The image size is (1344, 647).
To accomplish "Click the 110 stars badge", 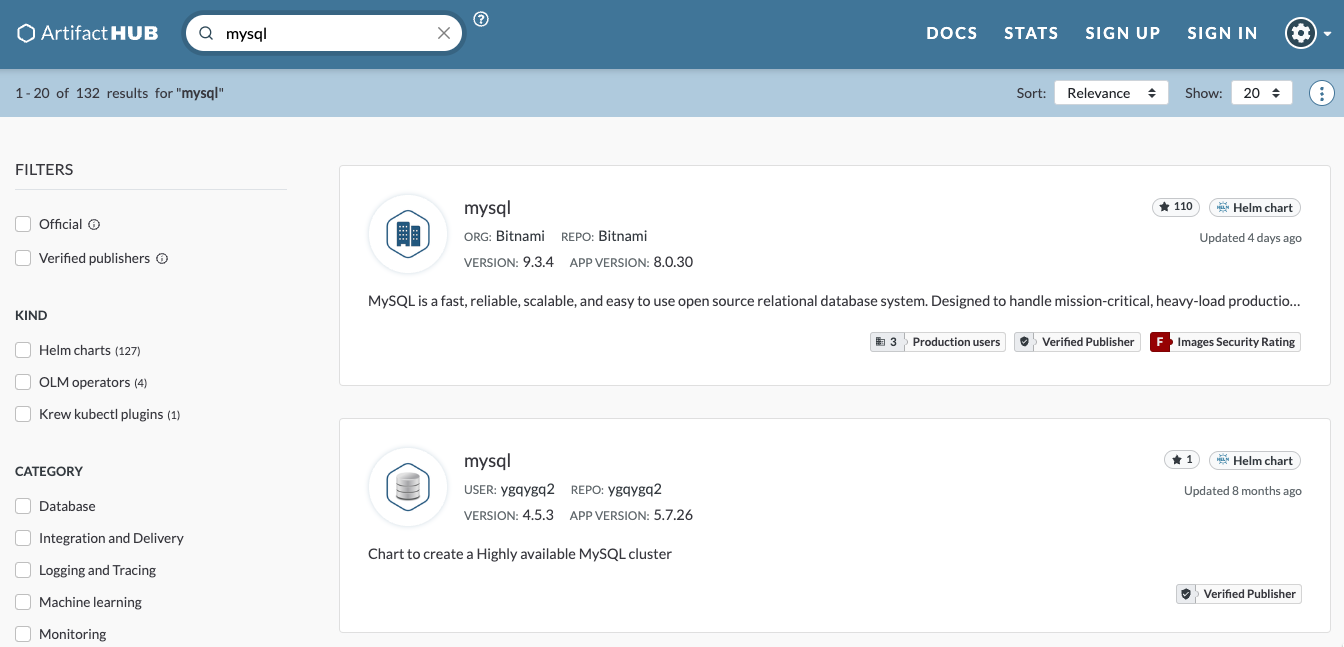I will pos(1176,207).
